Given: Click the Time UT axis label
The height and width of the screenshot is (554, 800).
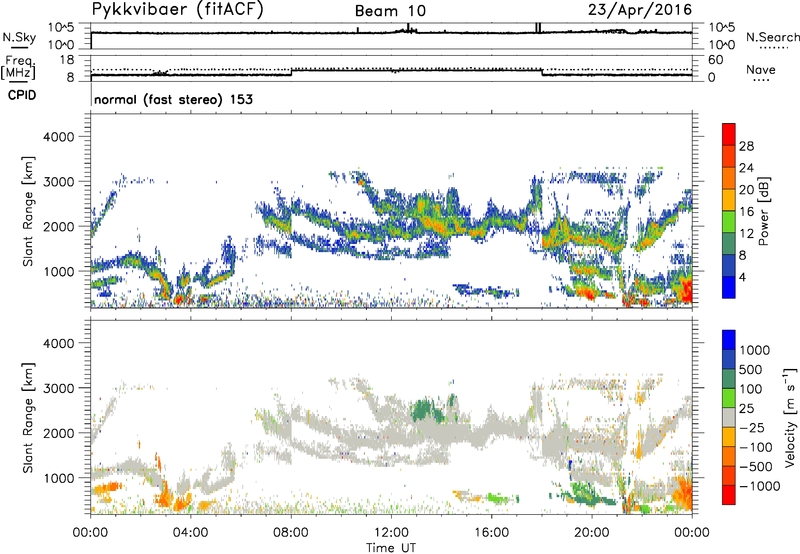Looking at the screenshot, I should click(391, 548).
